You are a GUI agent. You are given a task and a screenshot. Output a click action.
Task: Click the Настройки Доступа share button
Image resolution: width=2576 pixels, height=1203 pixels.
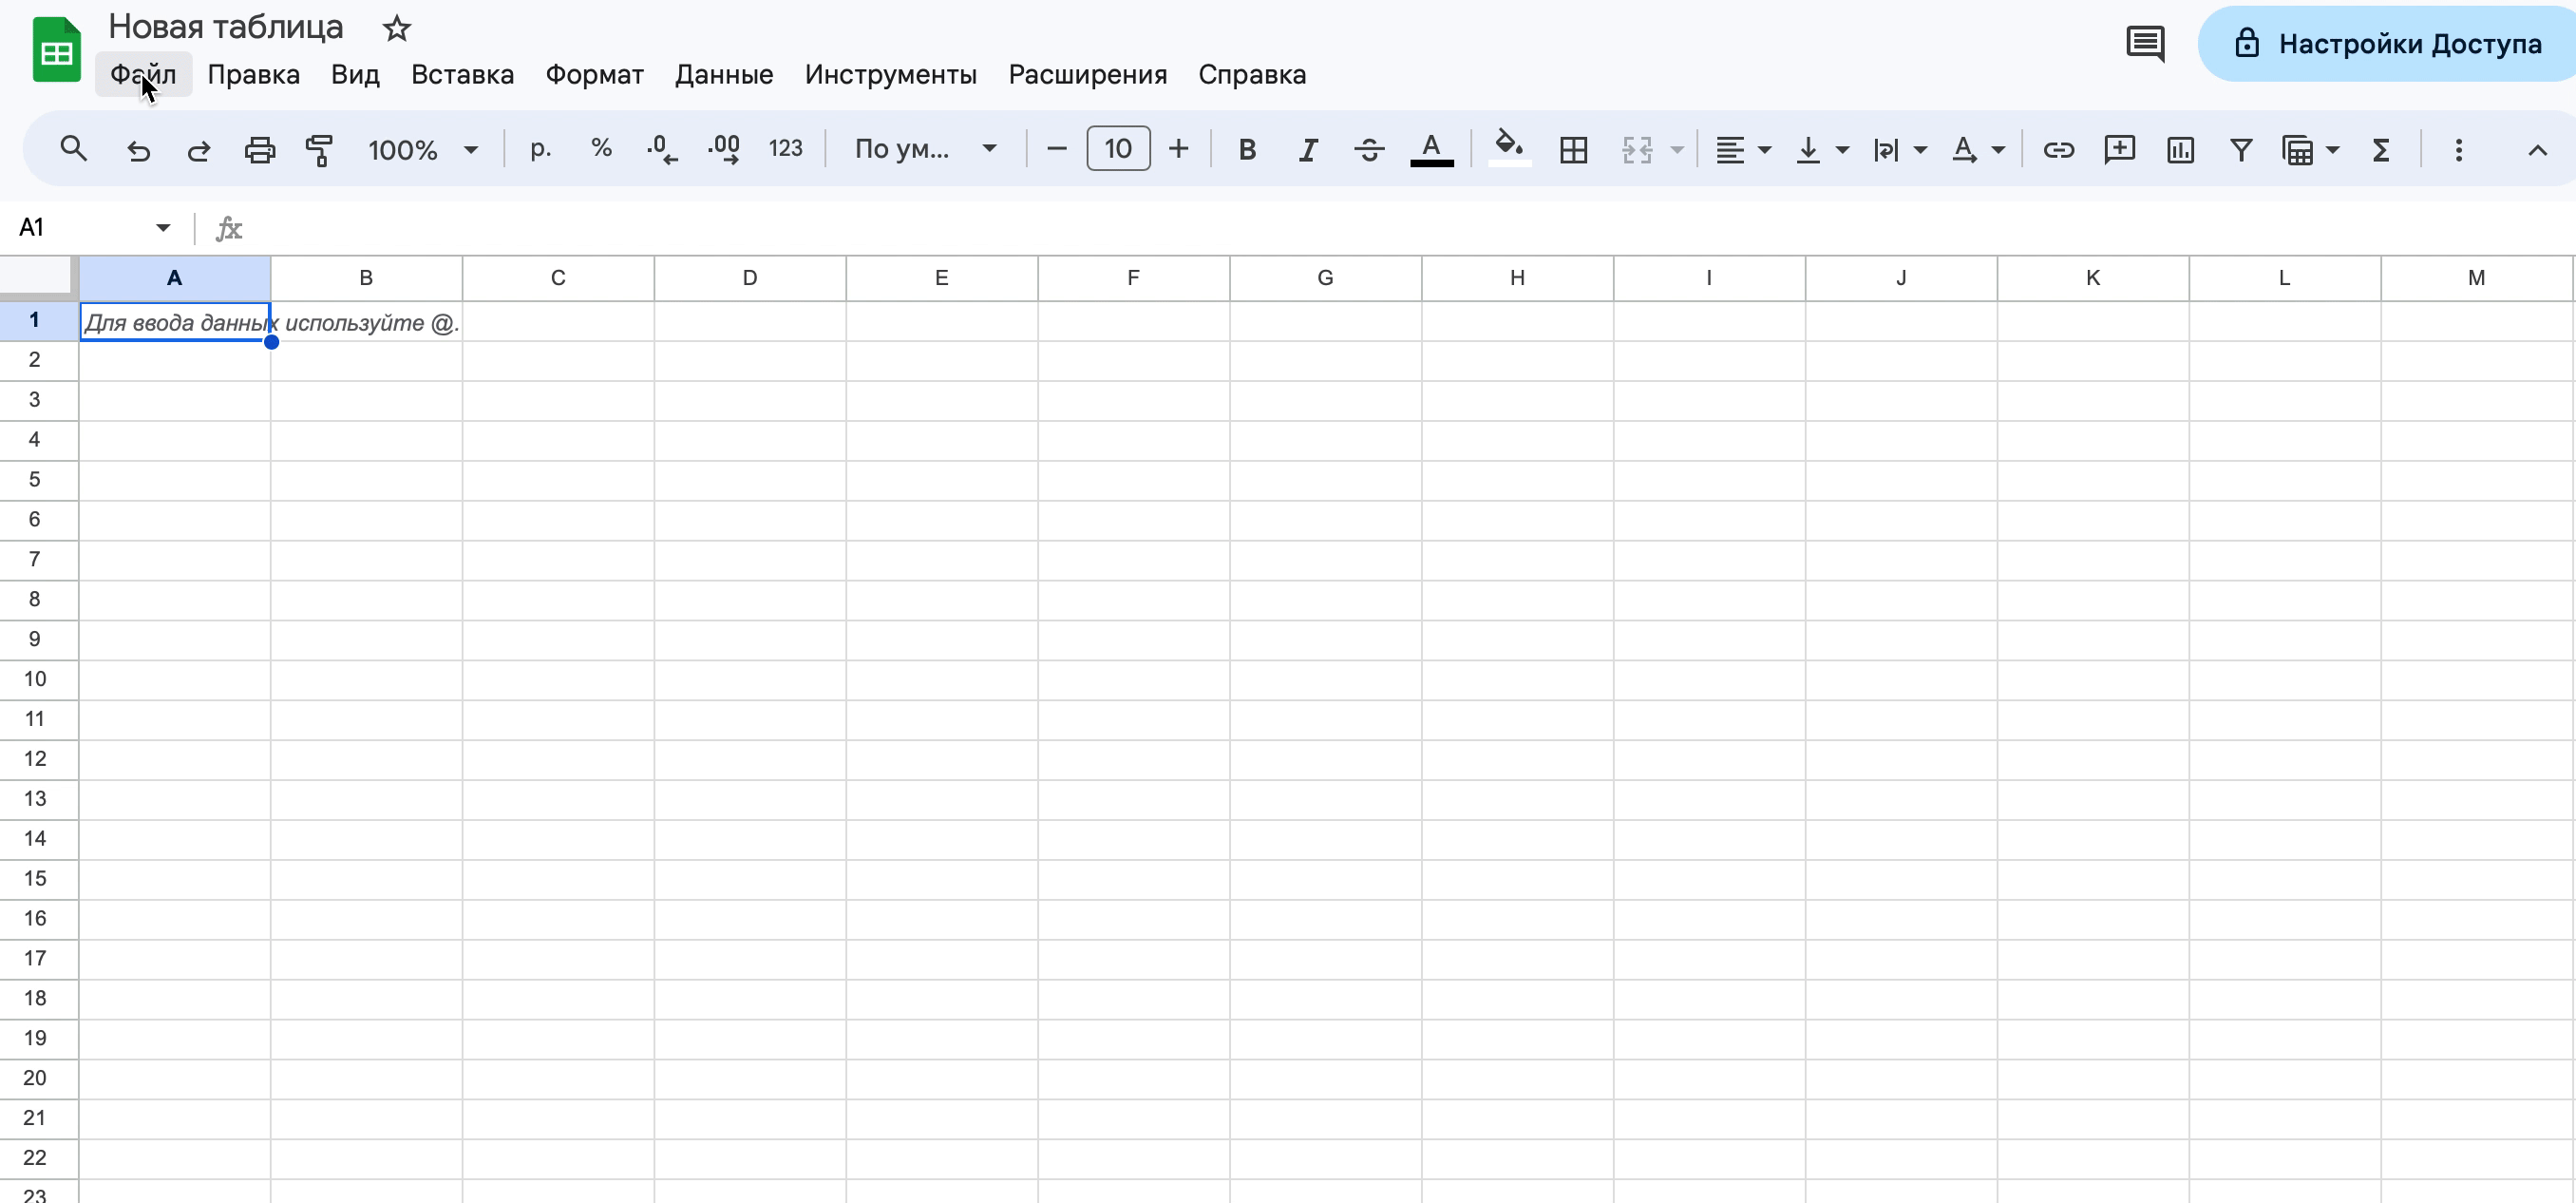click(x=2388, y=44)
